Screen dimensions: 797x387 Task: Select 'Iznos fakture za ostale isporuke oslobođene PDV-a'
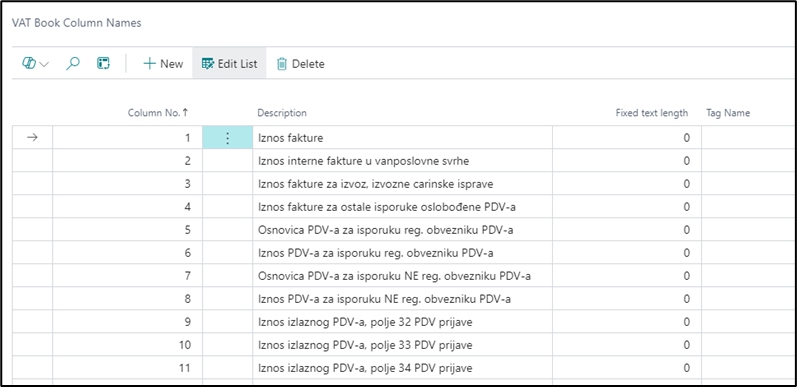(x=388, y=207)
